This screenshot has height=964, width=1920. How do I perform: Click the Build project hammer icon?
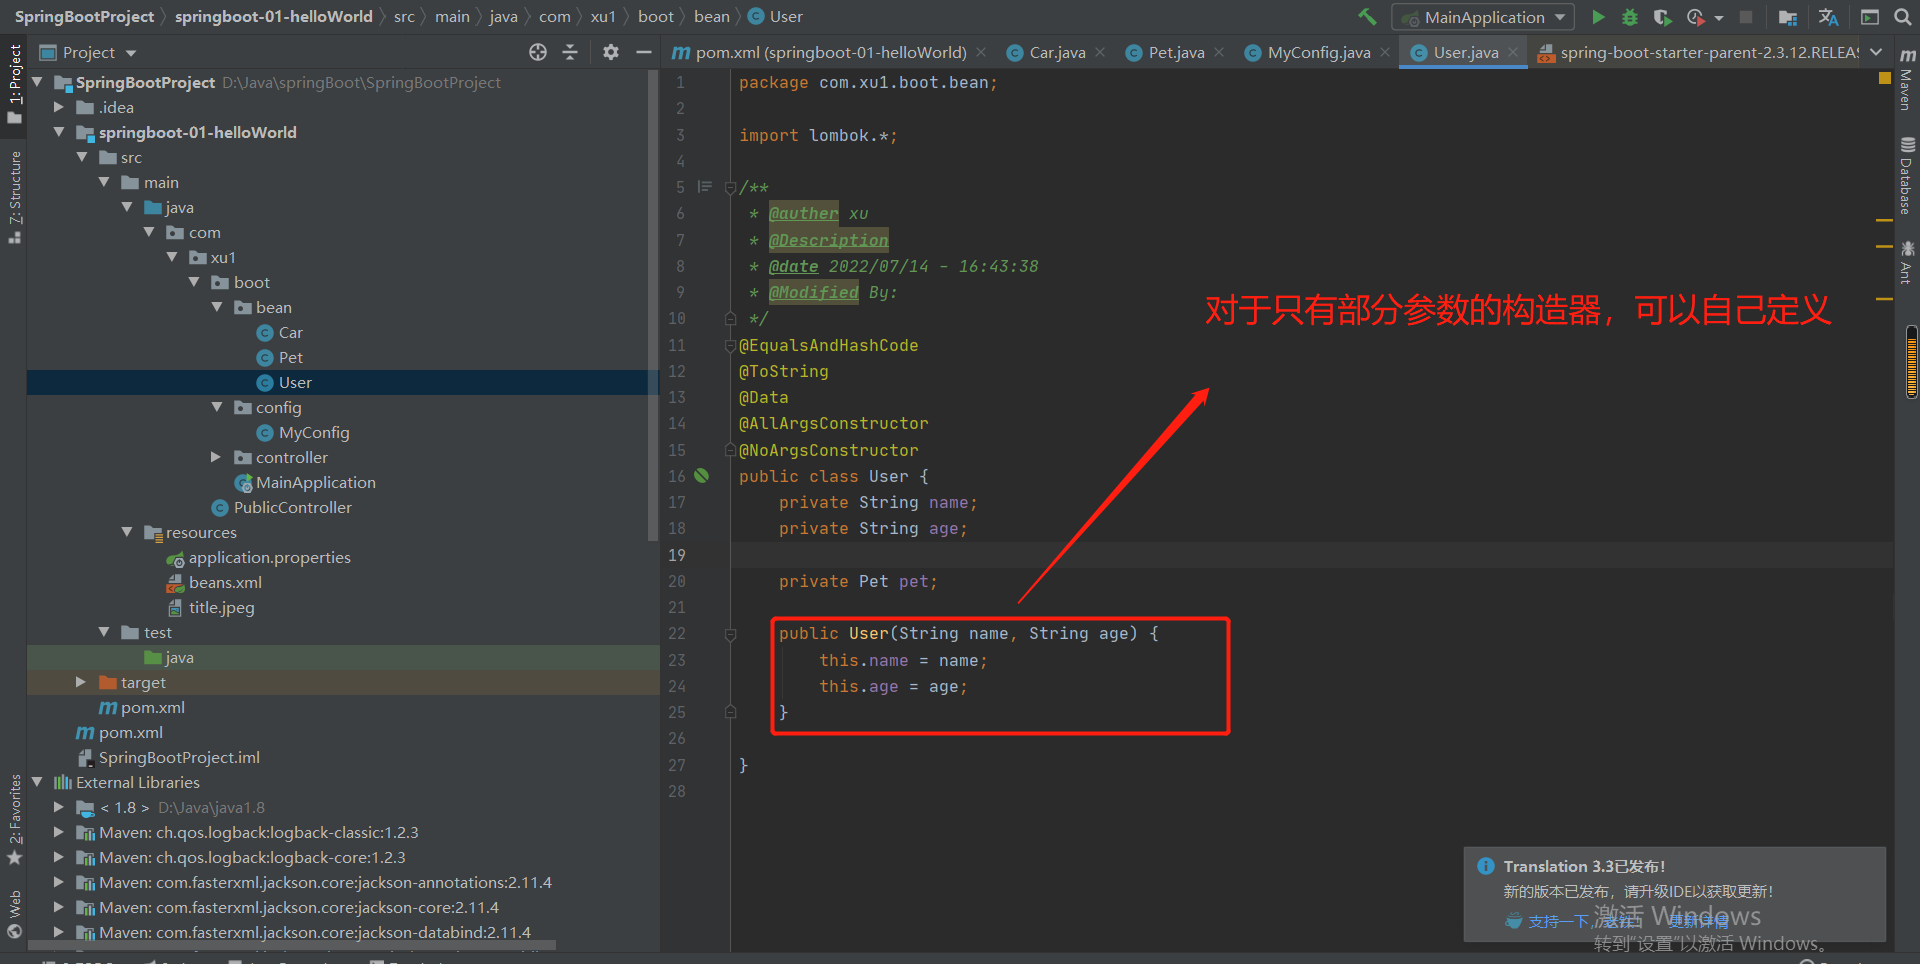[1367, 17]
